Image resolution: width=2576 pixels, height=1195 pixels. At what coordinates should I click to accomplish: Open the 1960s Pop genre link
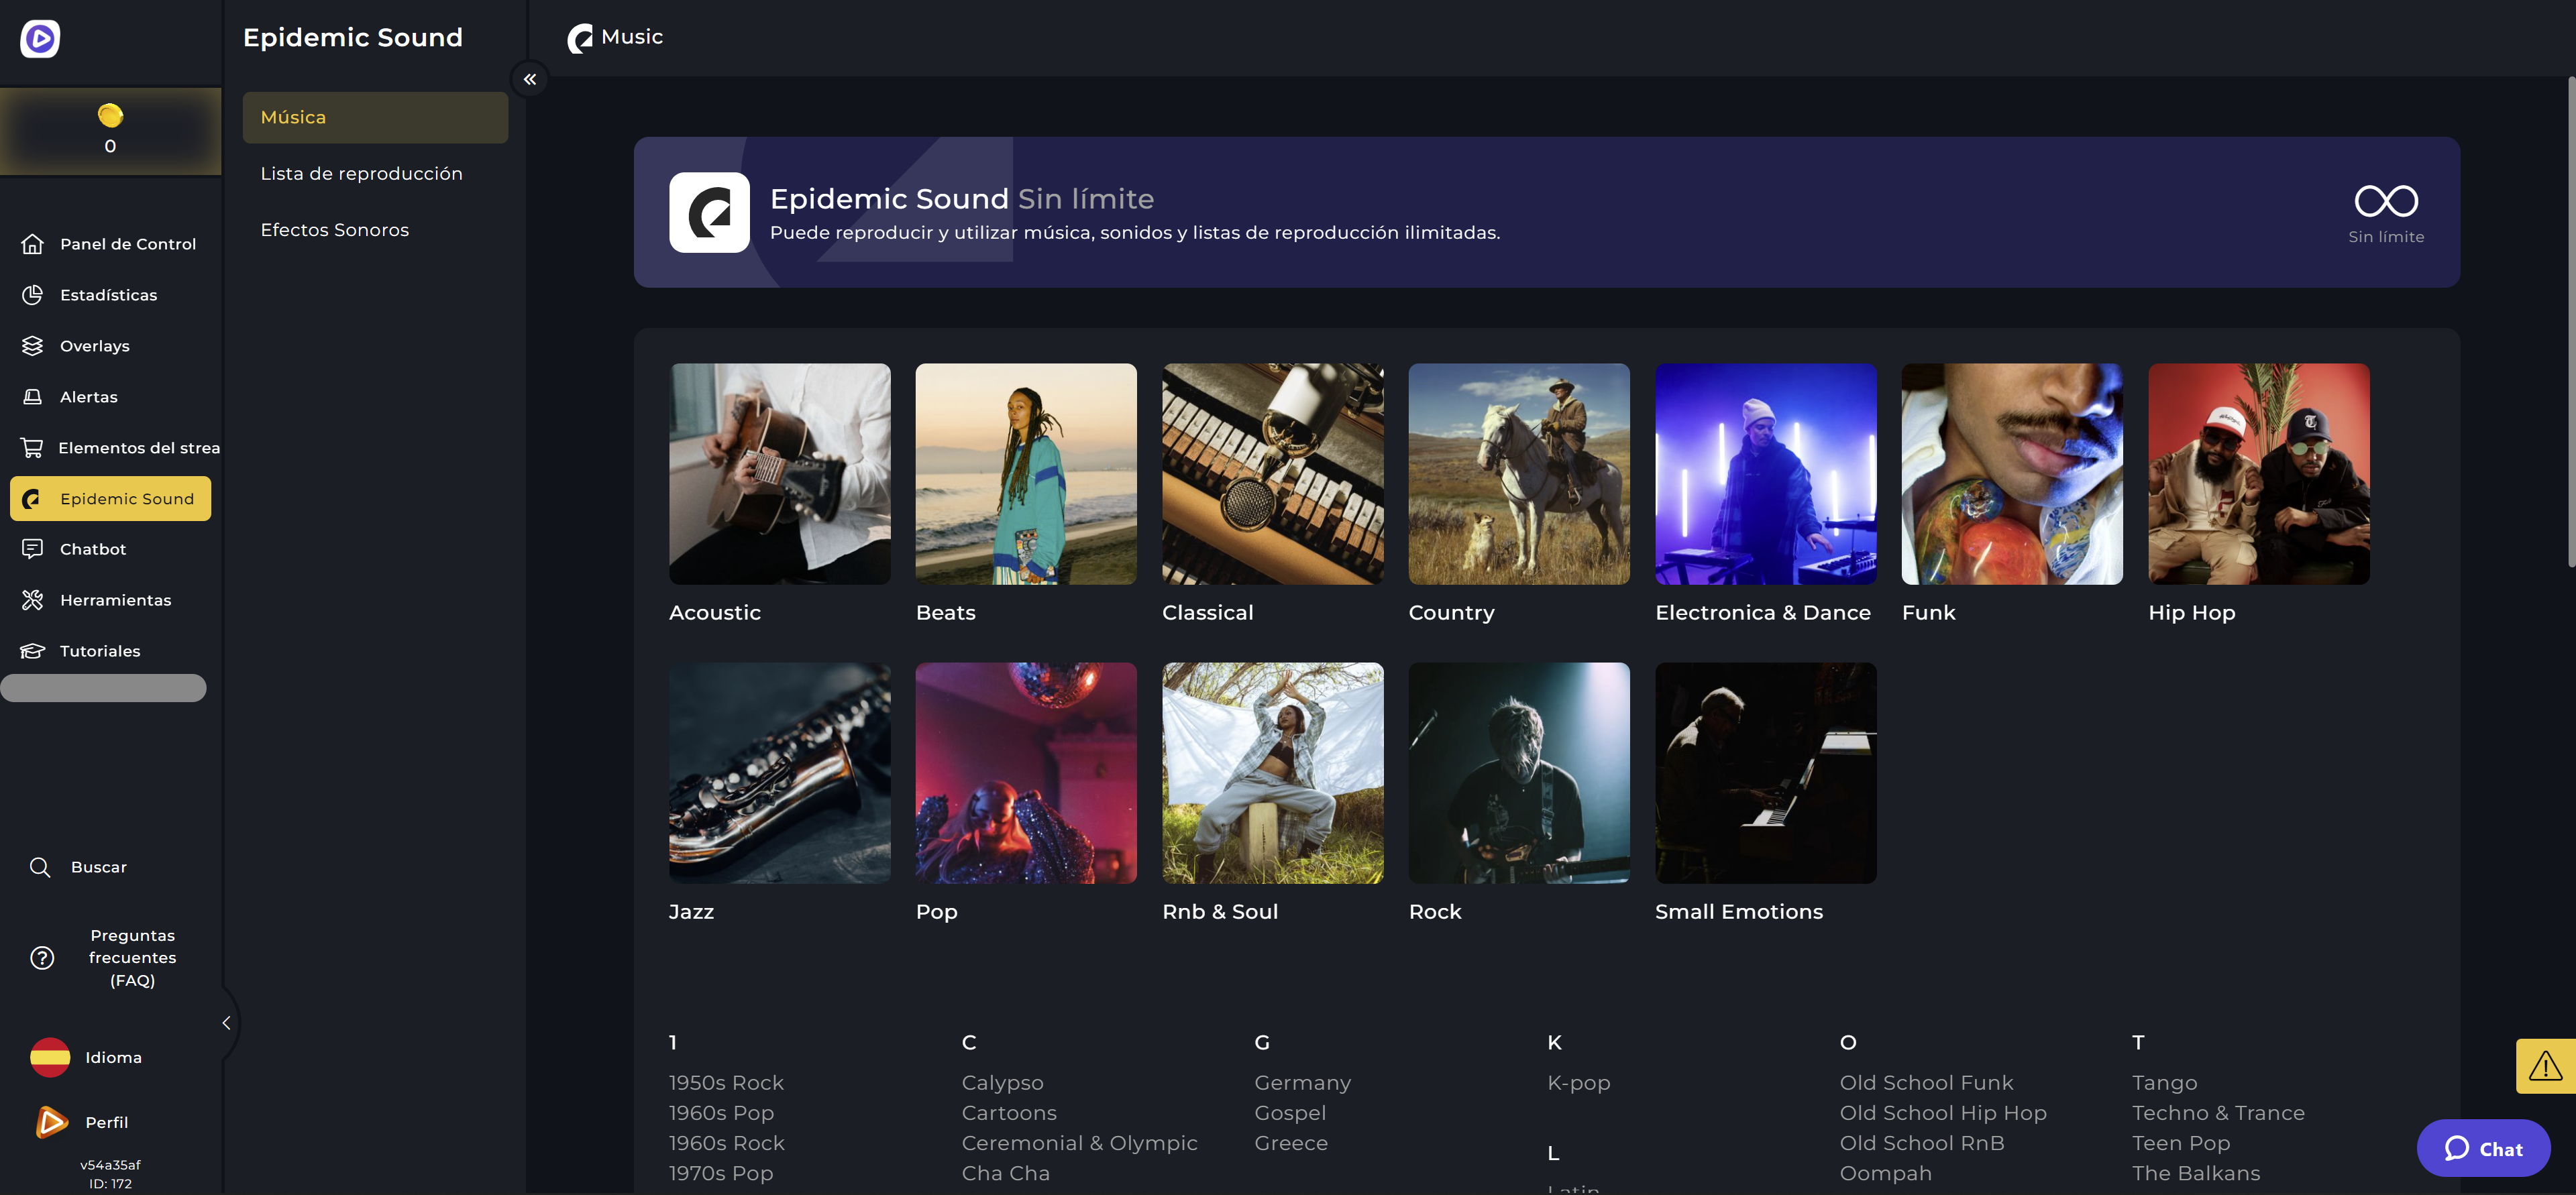tap(721, 1113)
